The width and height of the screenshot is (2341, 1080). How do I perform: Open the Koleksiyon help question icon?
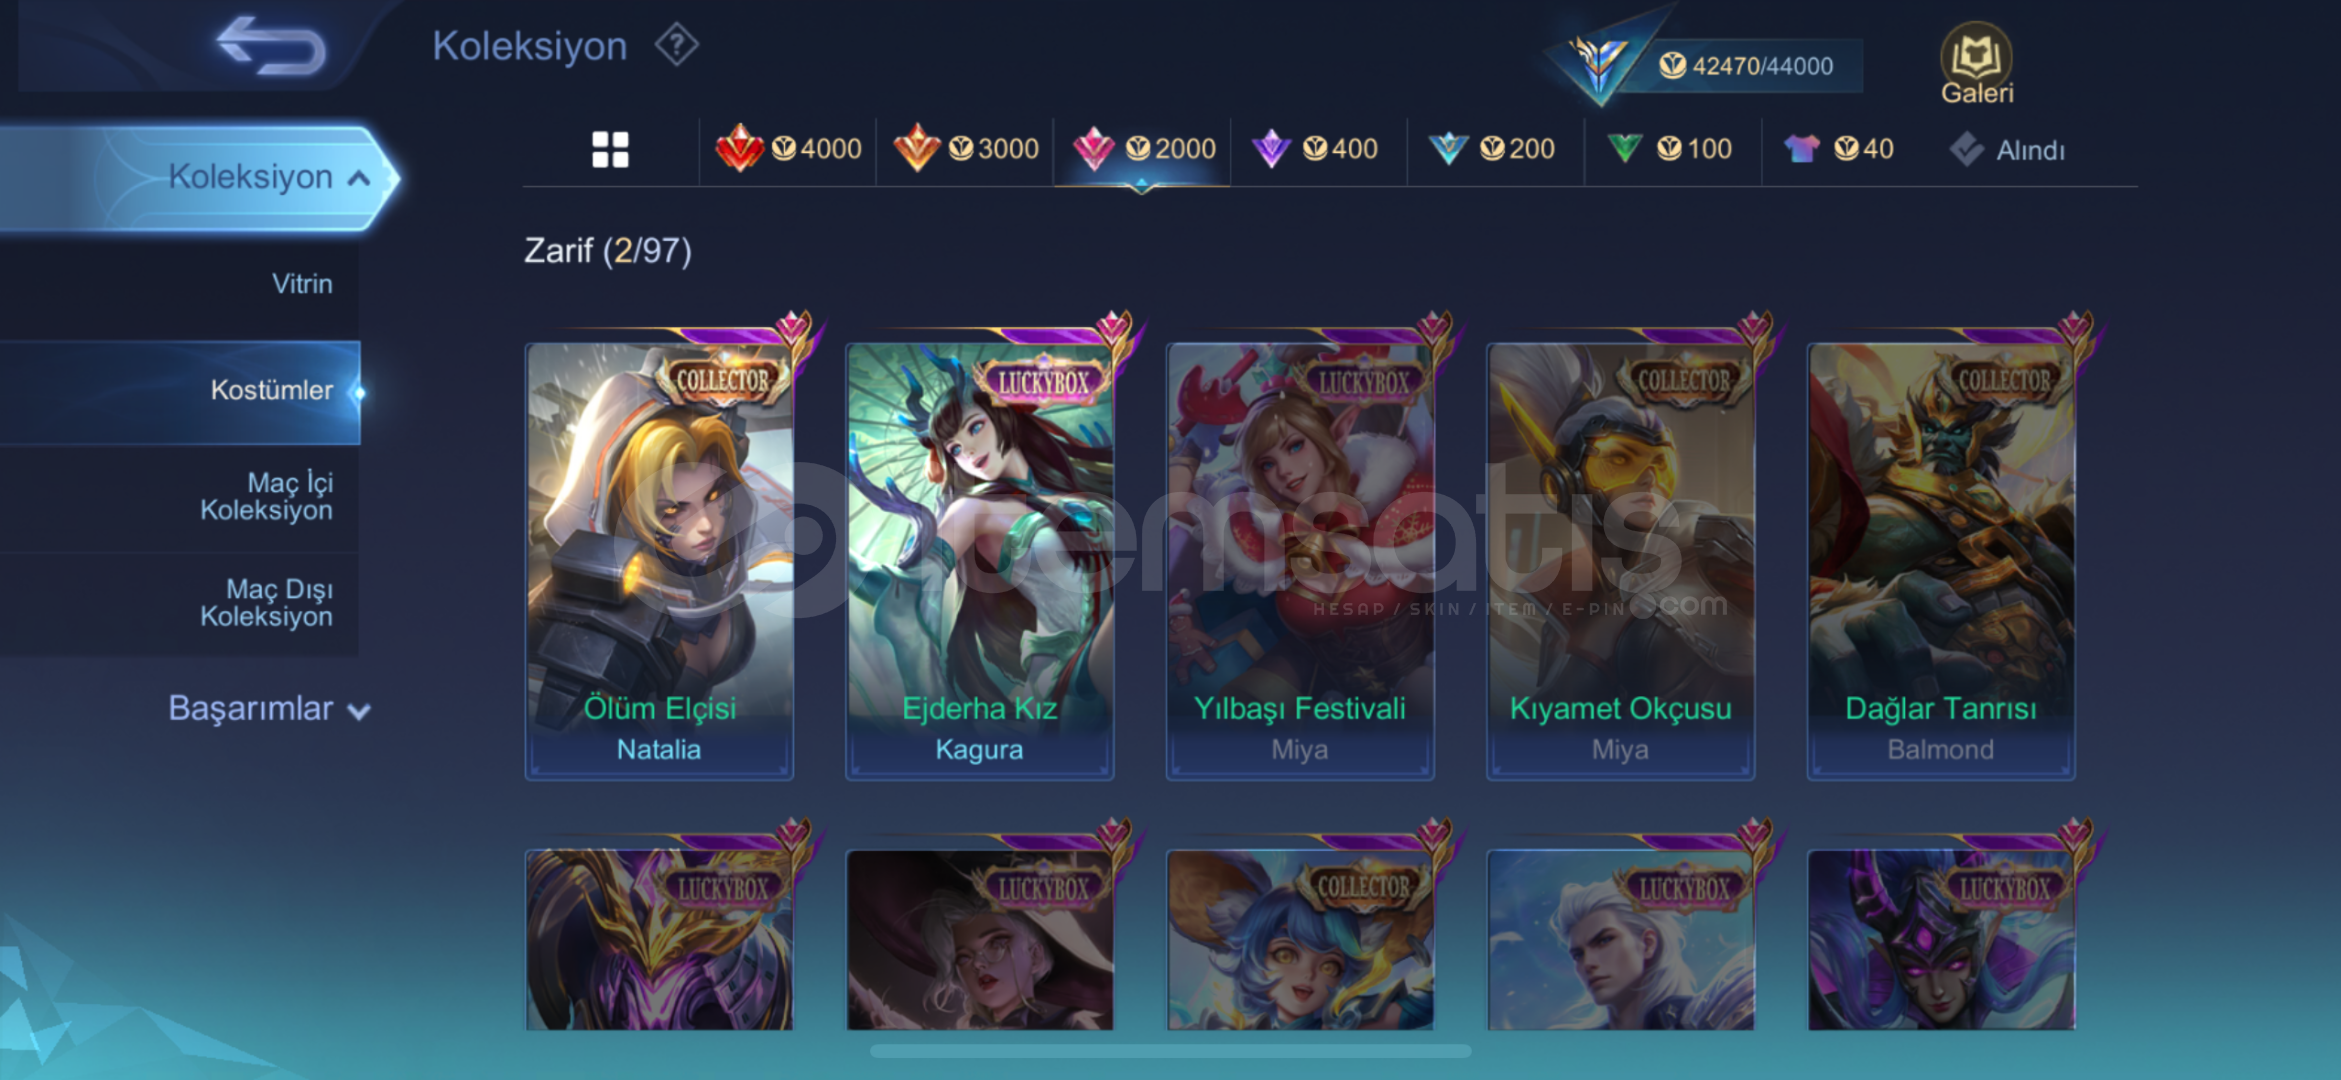tap(677, 45)
